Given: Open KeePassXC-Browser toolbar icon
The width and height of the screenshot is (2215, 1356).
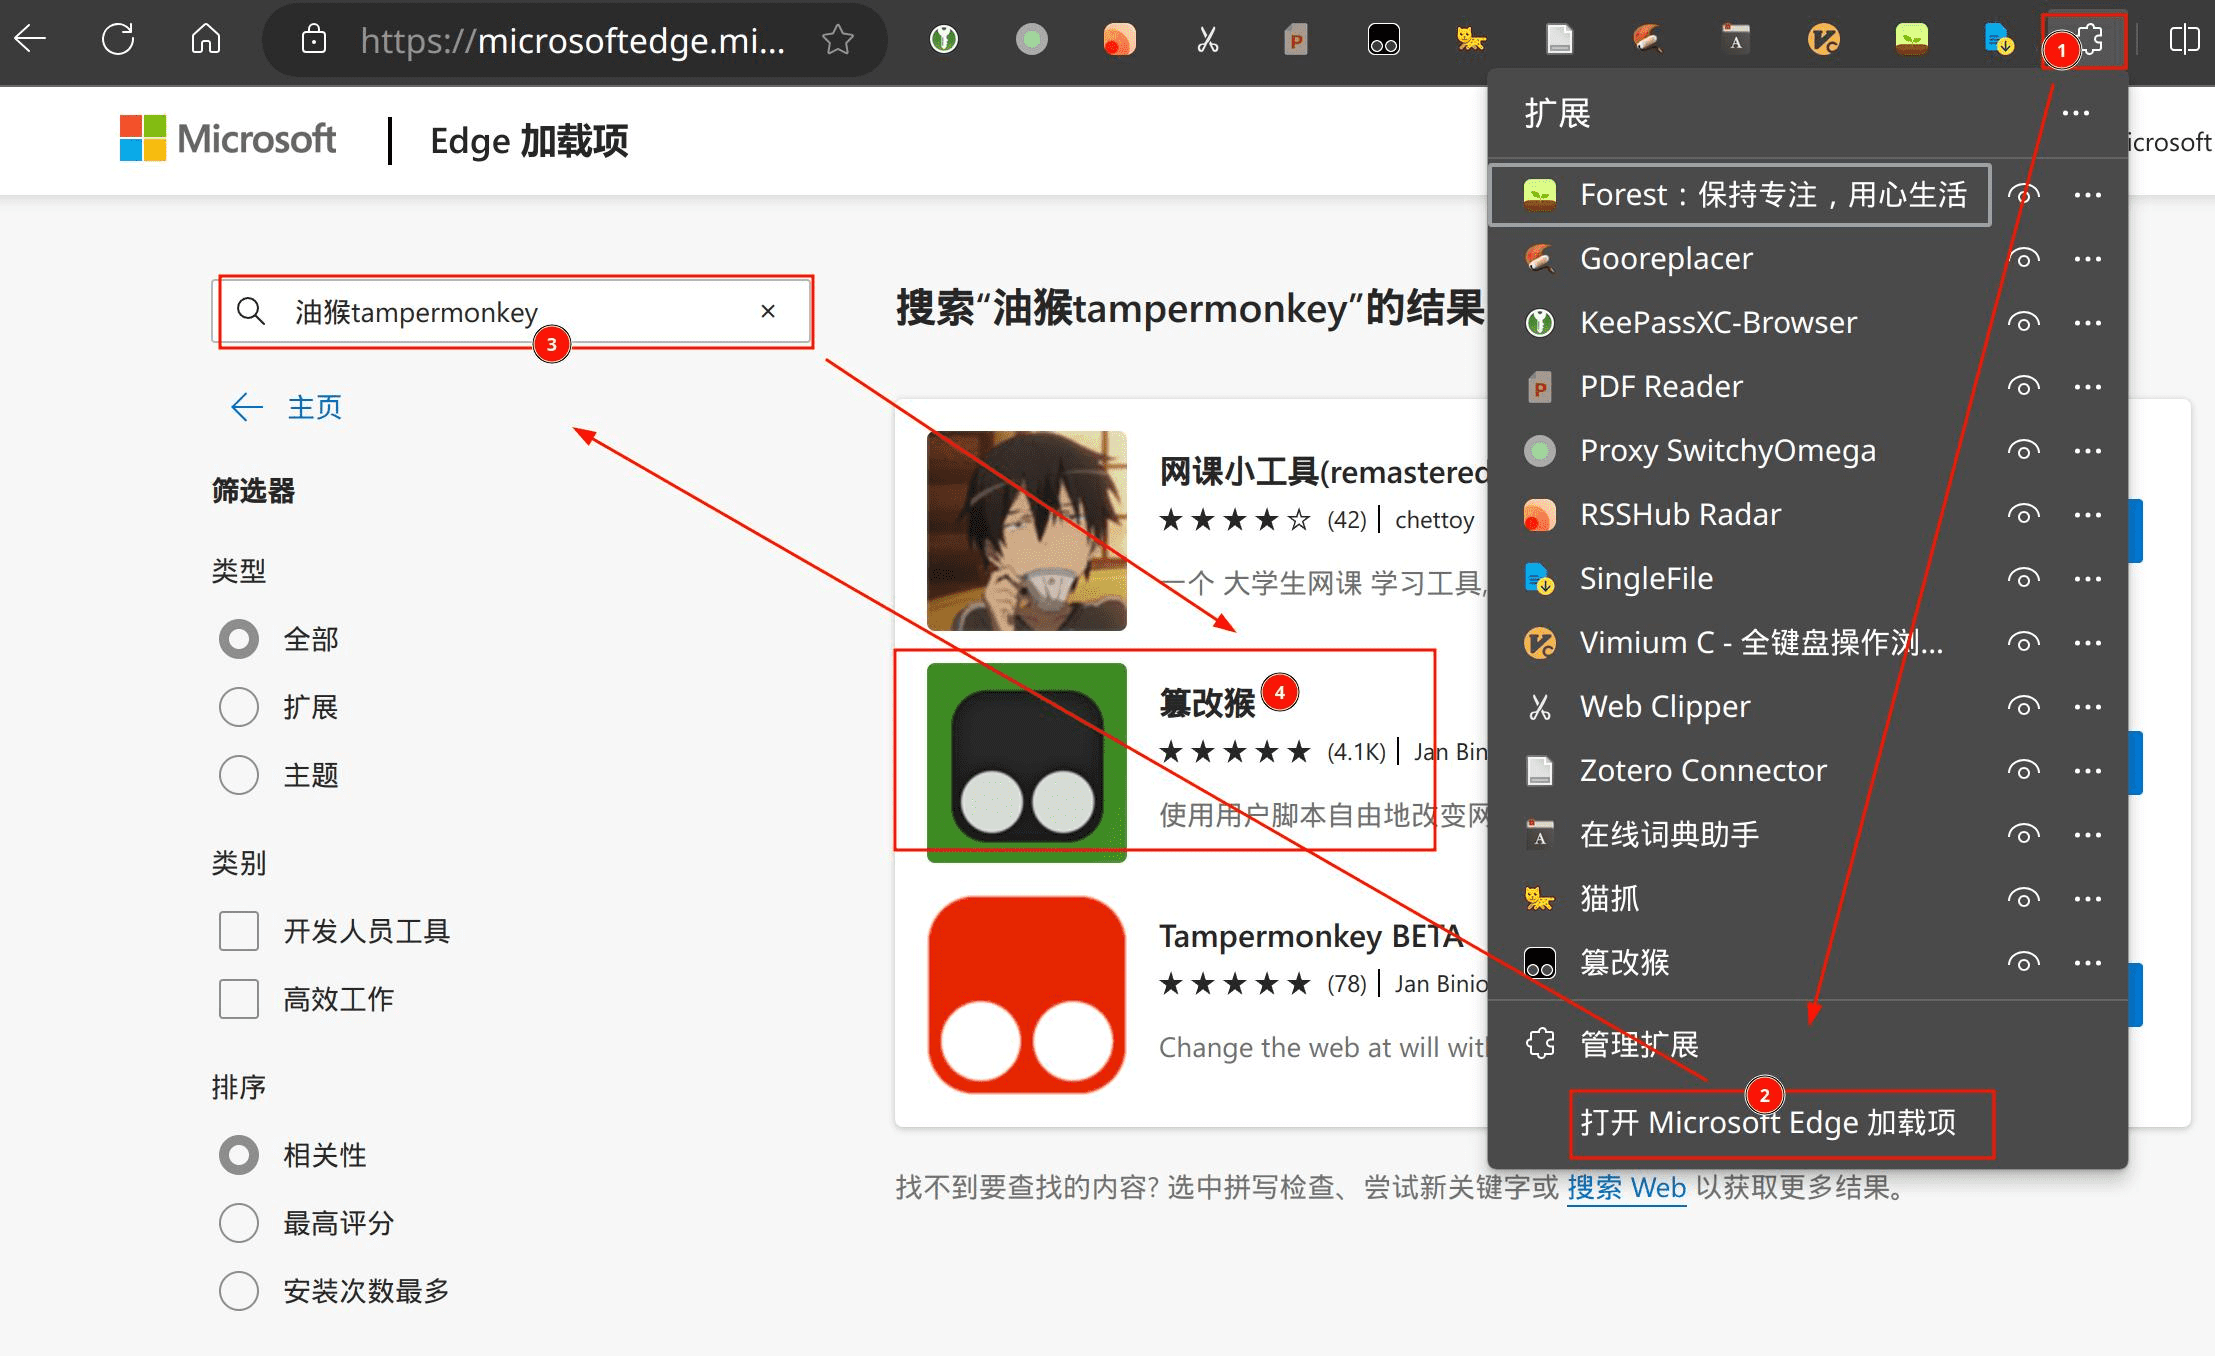Looking at the screenshot, I should (944, 39).
